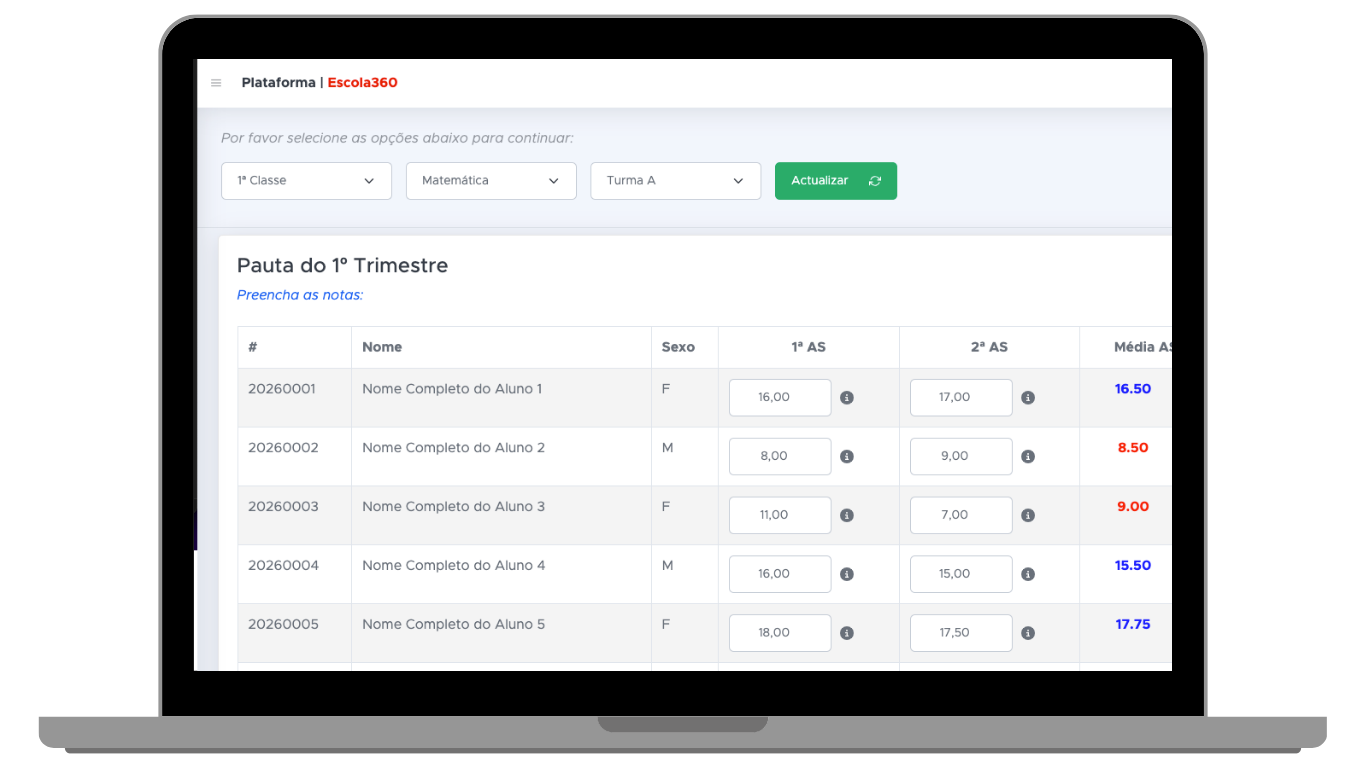Viewport: 1366px width, 768px height.
Task: Click the Plataforma Escola360 logo link
Action: tap(319, 83)
